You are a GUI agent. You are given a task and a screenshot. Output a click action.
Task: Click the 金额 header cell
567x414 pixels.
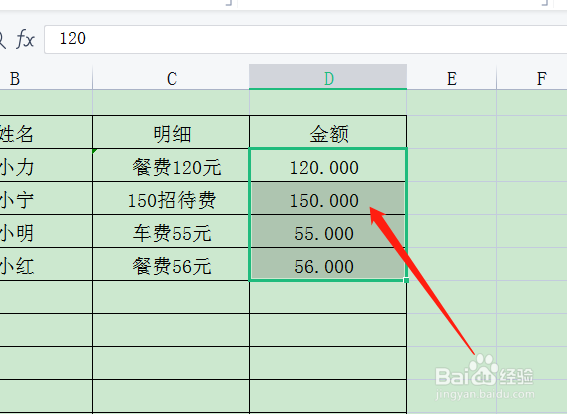point(328,132)
